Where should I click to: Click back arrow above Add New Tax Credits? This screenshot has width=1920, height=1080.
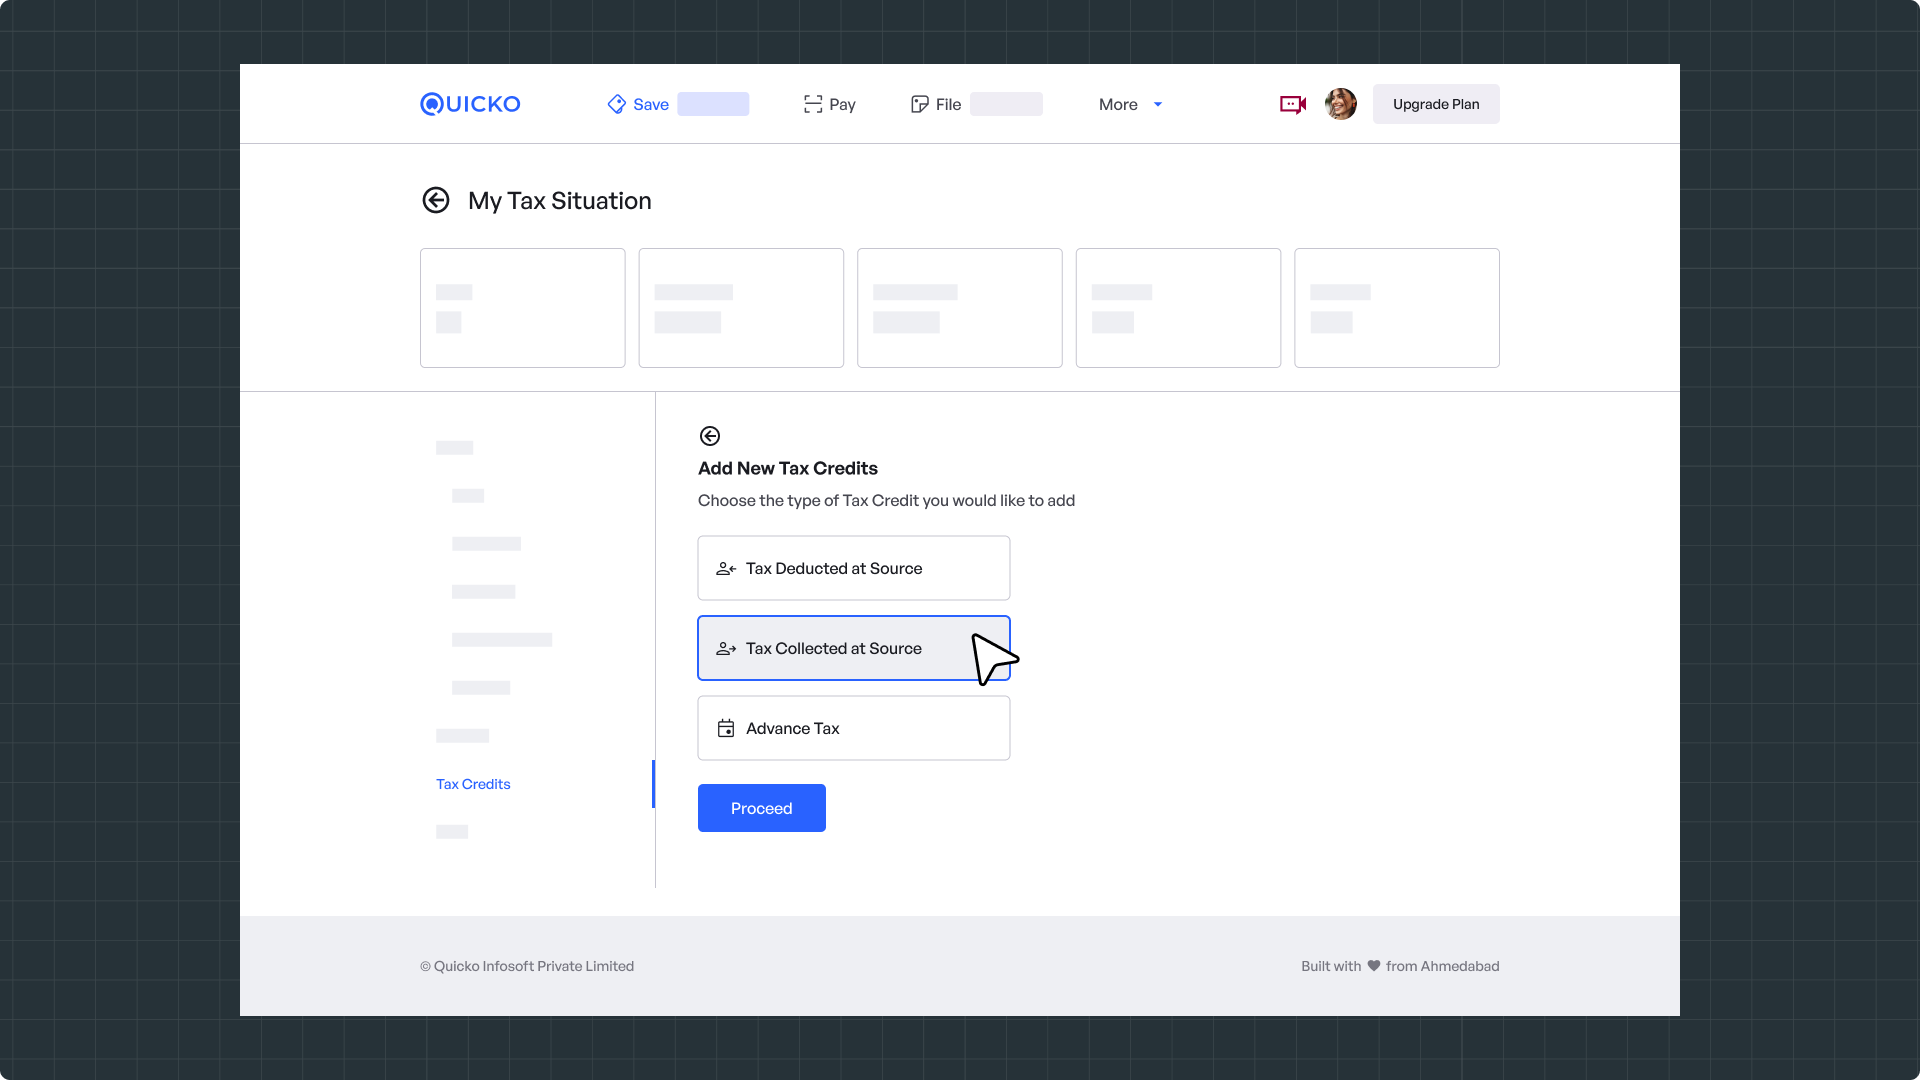coord(710,436)
